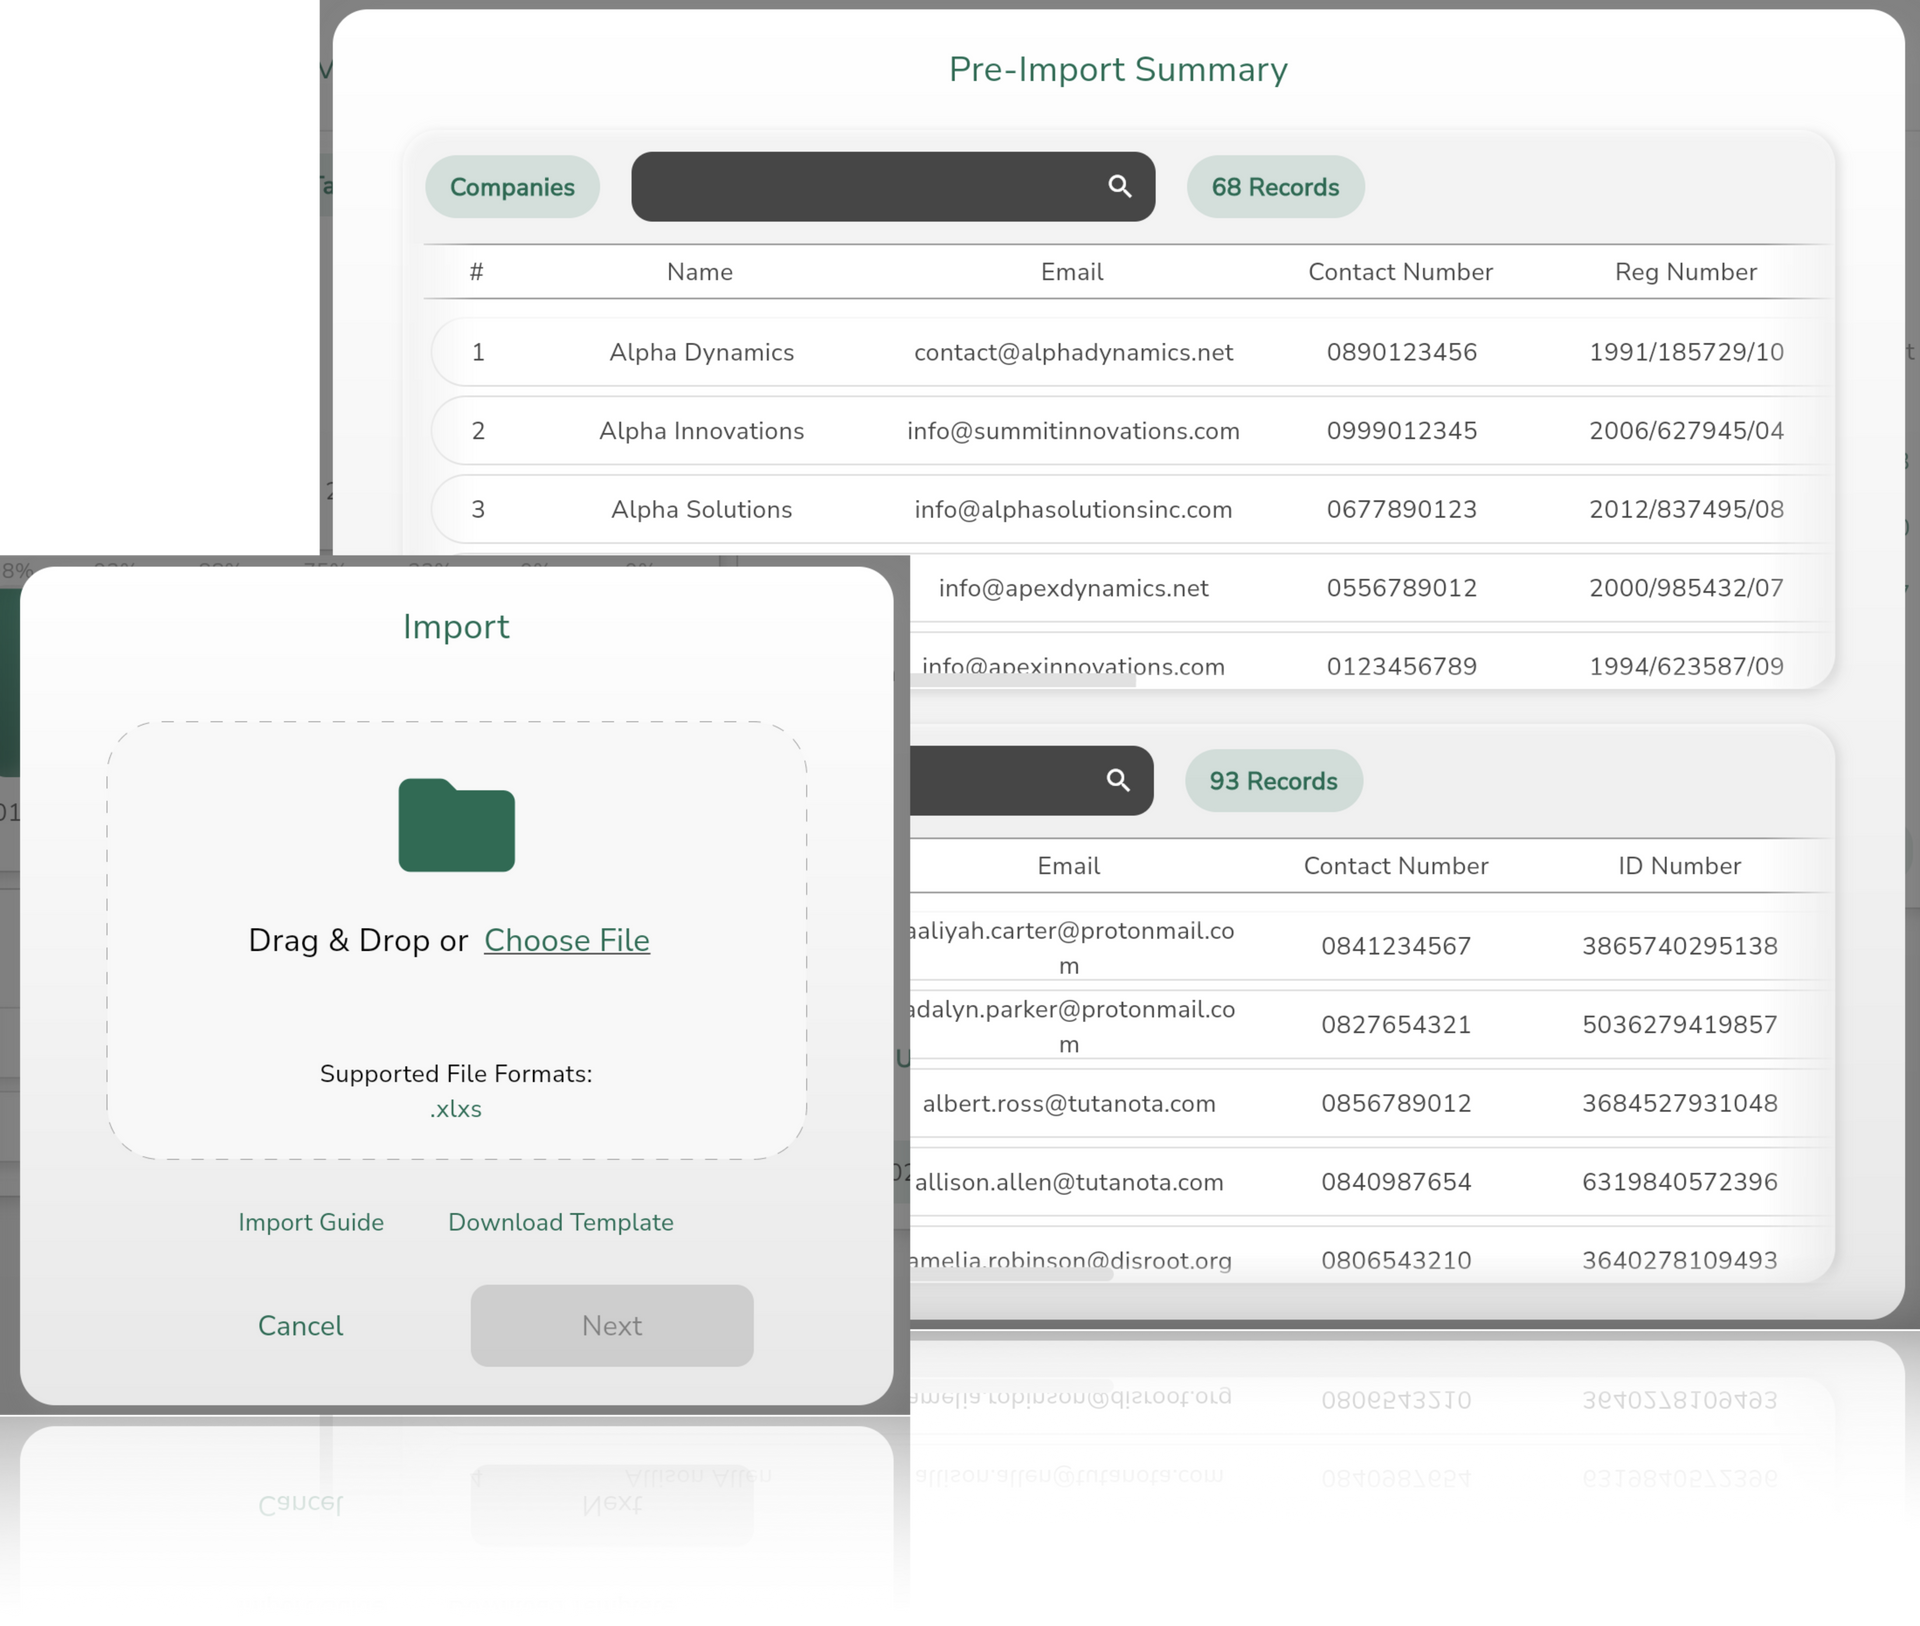Image resolution: width=1920 pixels, height=1626 pixels.
Task: Click contact@alphadynamics.net email cell
Action: pyautogui.click(x=1073, y=352)
